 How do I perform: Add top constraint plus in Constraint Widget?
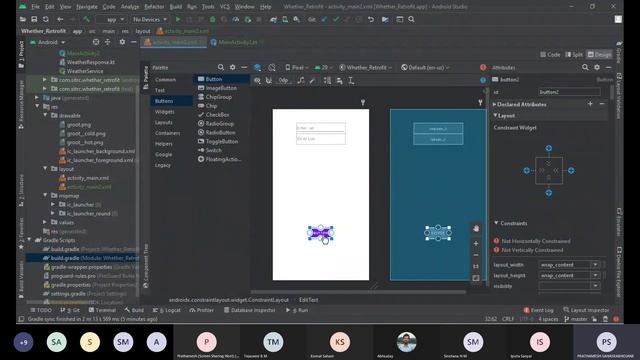tap(549, 148)
